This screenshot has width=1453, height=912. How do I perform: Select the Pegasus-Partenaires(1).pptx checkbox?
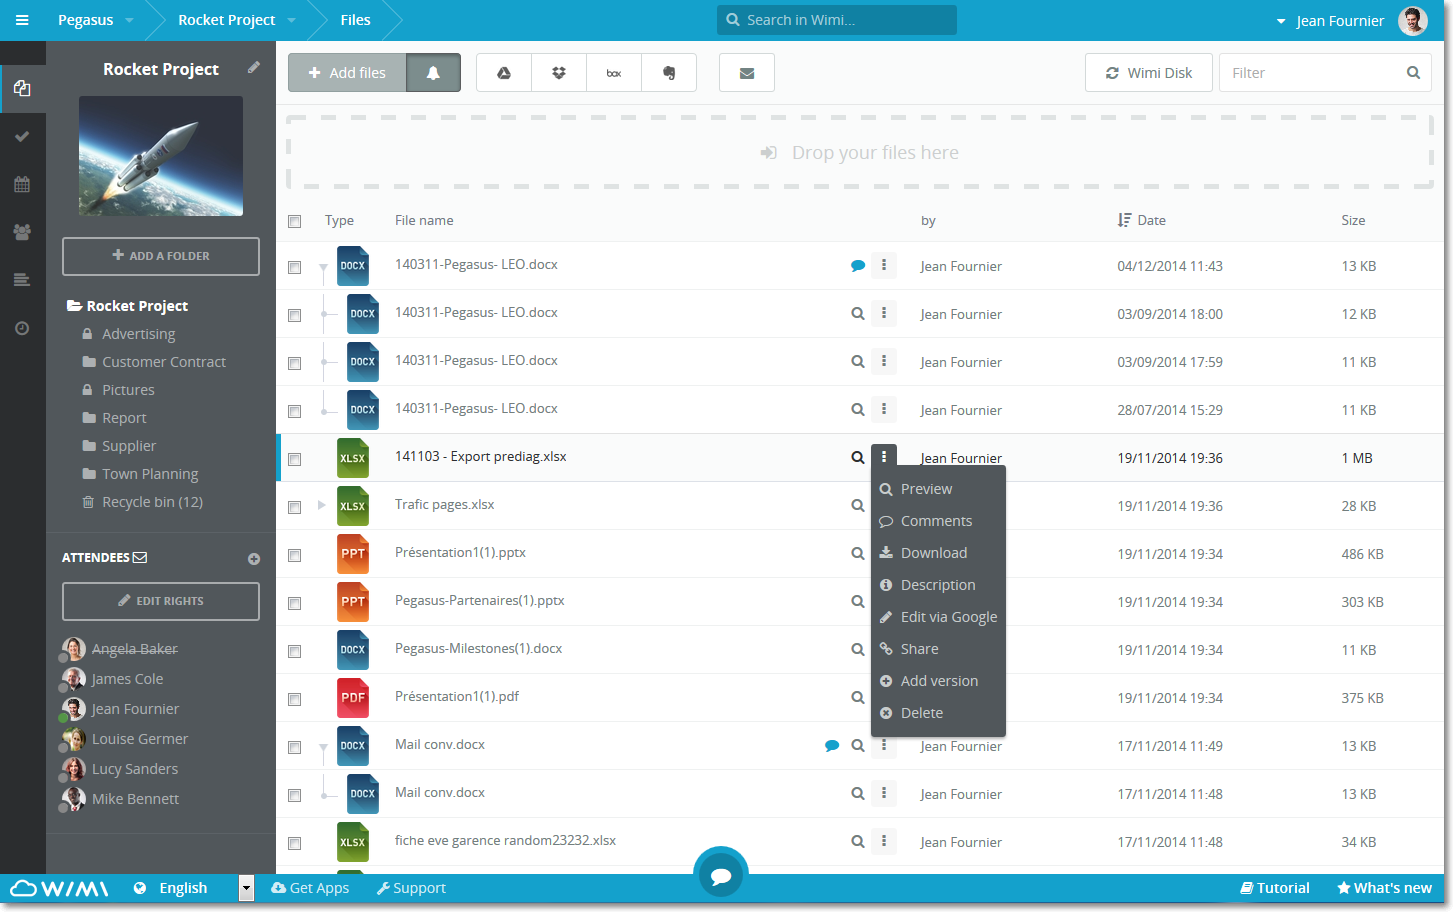pos(294,603)
